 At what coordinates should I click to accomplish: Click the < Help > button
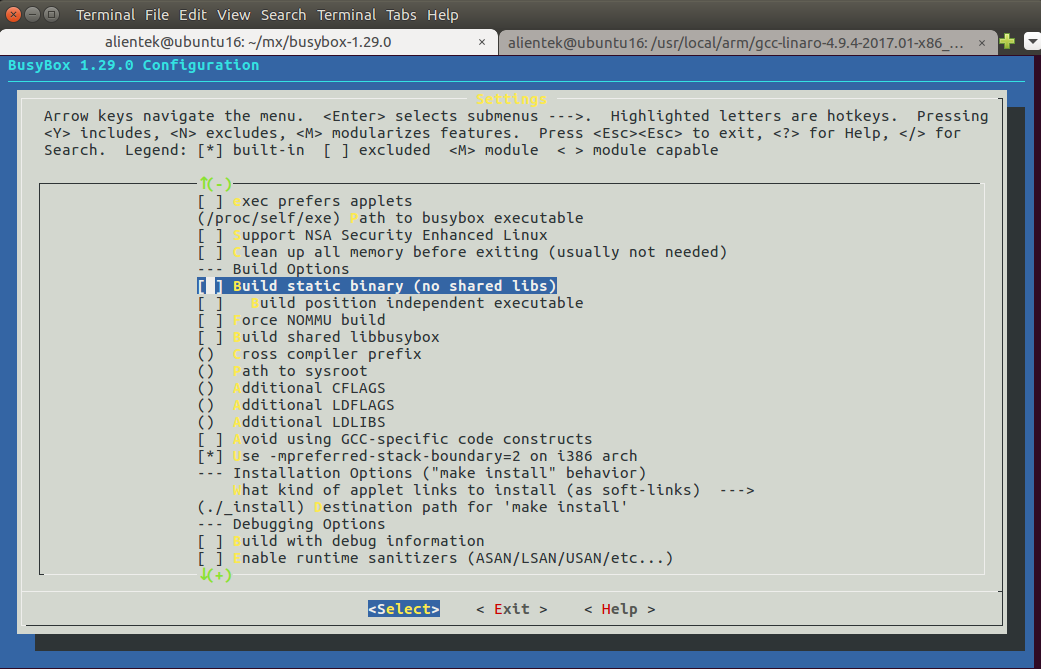[x=619, y=609]
